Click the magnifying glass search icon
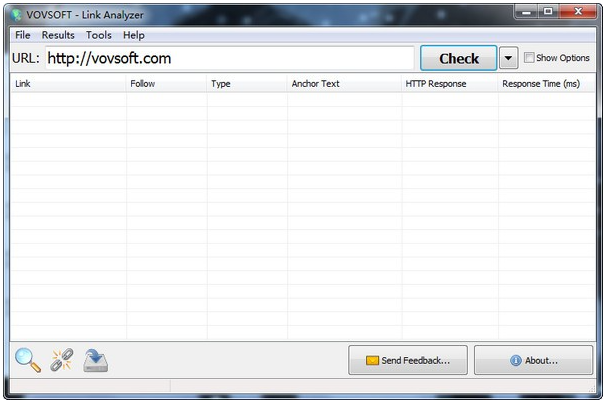Image resolution: width=606 pixels, height=405 pixels. coord(28,360)
